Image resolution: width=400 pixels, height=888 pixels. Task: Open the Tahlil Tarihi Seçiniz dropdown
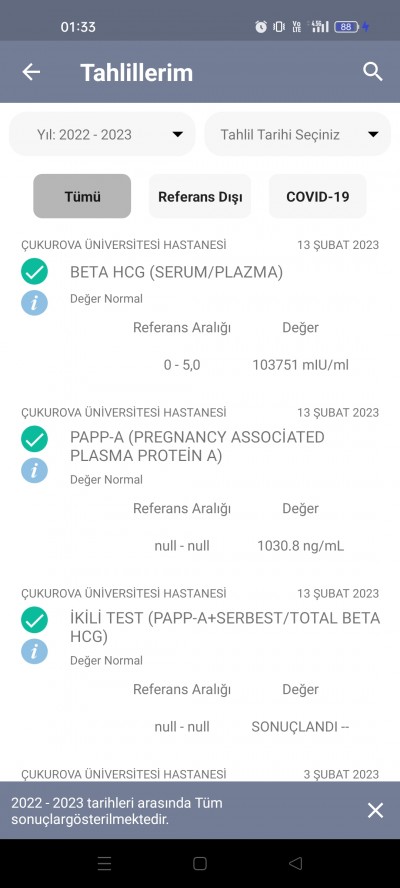click(297, 134)
